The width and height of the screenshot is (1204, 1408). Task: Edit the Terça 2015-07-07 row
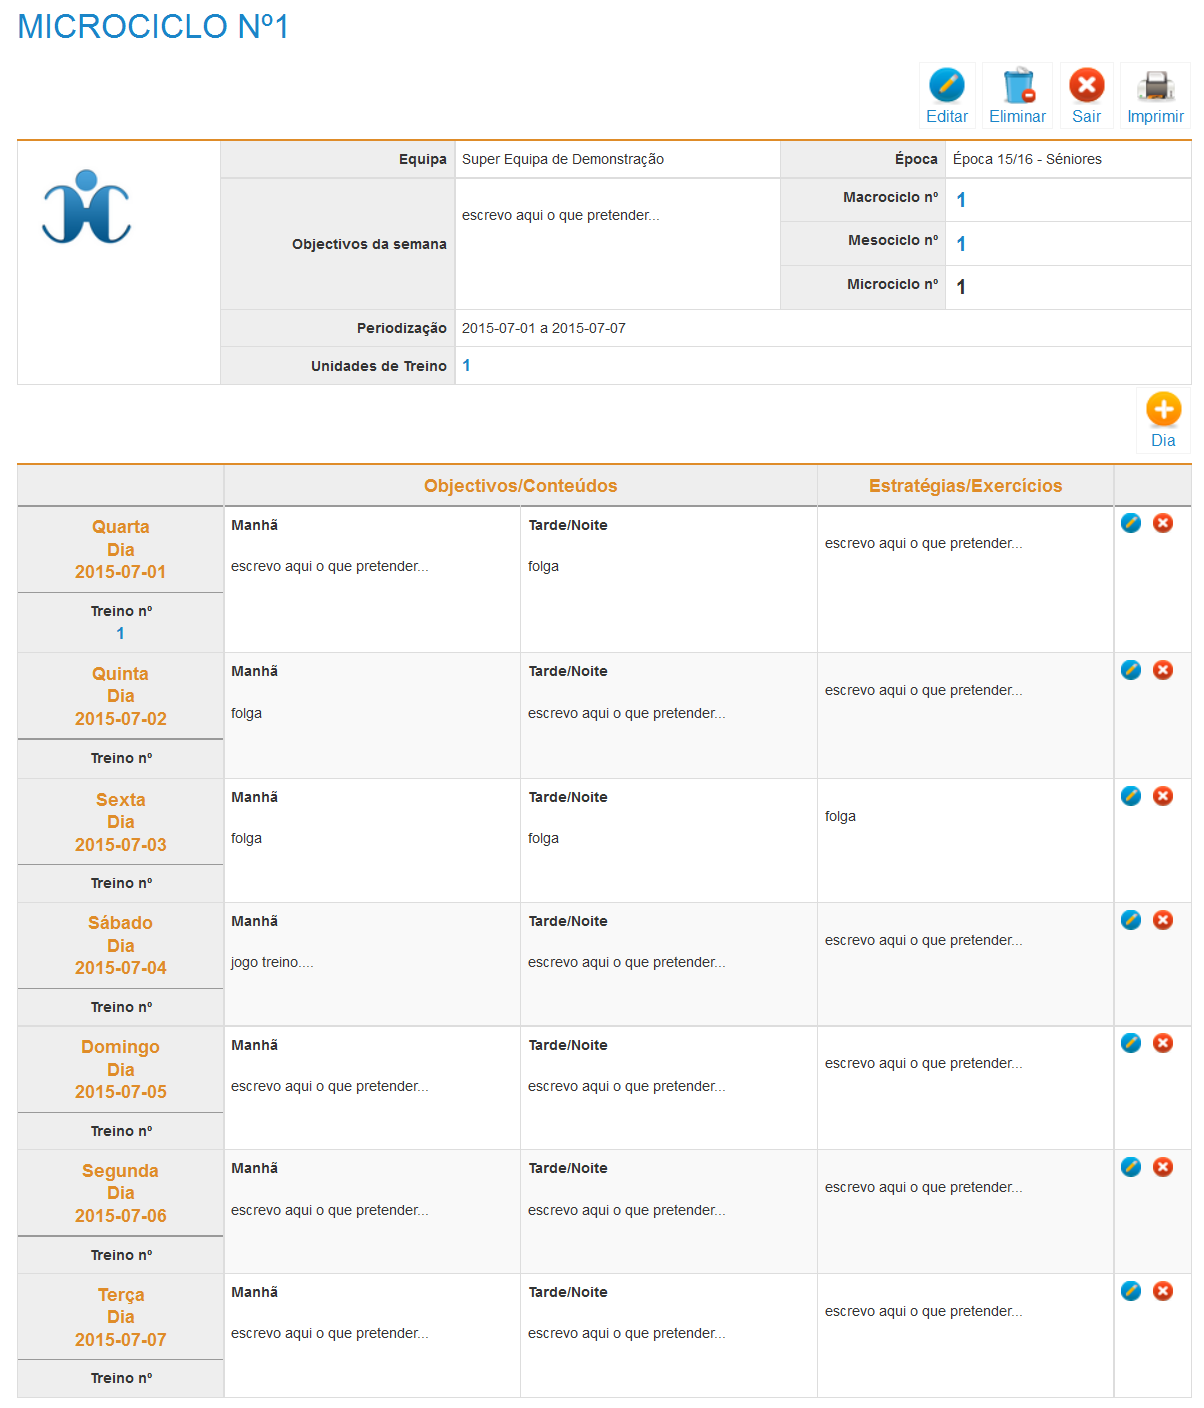(x=1131, y=1291)
